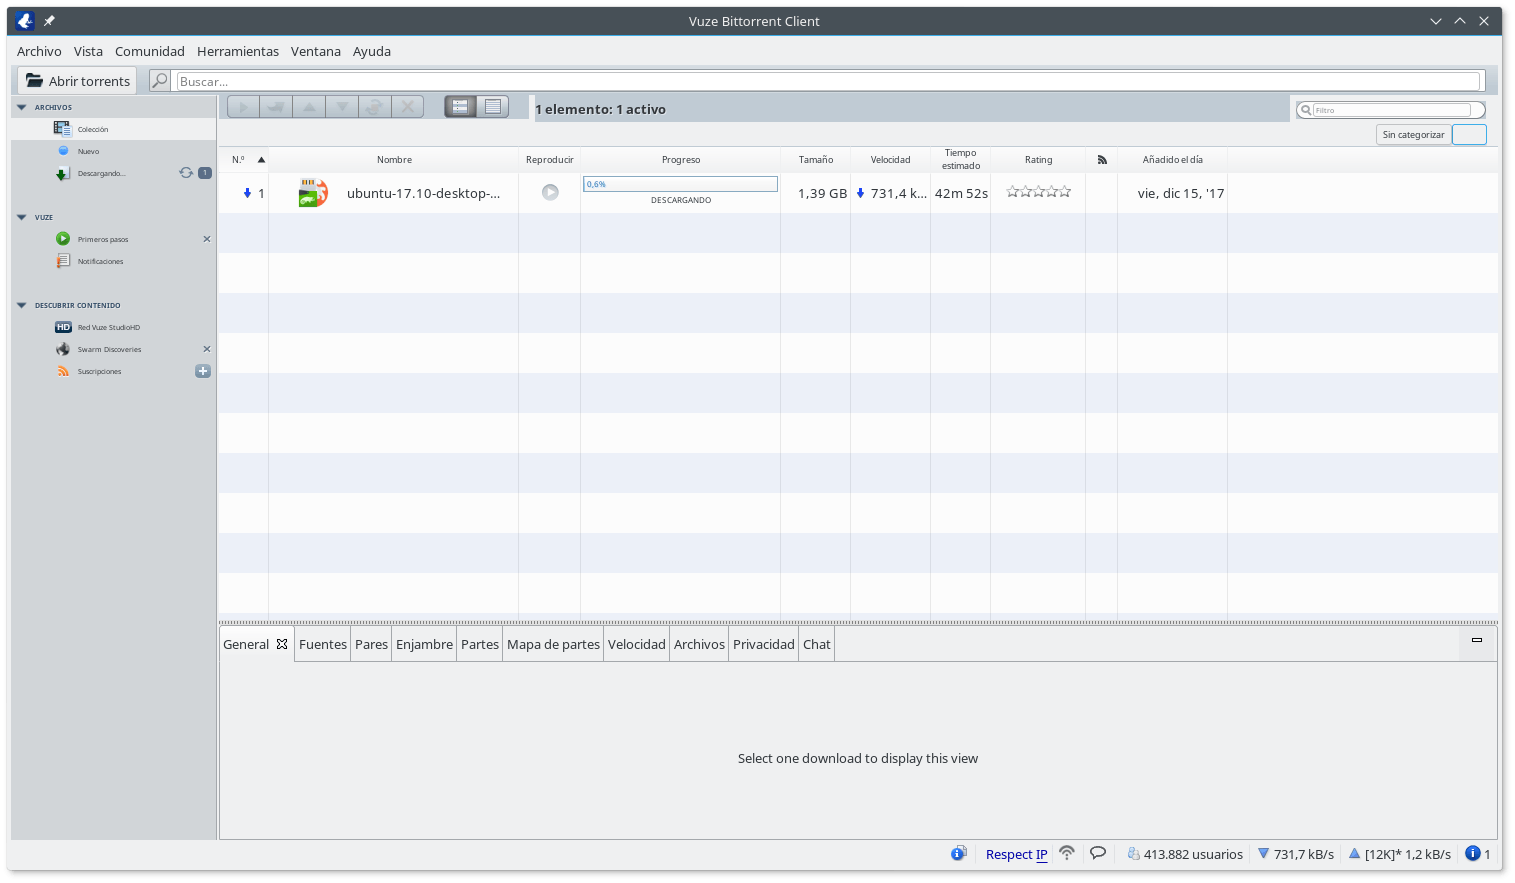The height and width of the screenshot is (883, 1515).
Task: Sort by the Velocidad column header
Action: pyautogui.click(x=890, y=160)
